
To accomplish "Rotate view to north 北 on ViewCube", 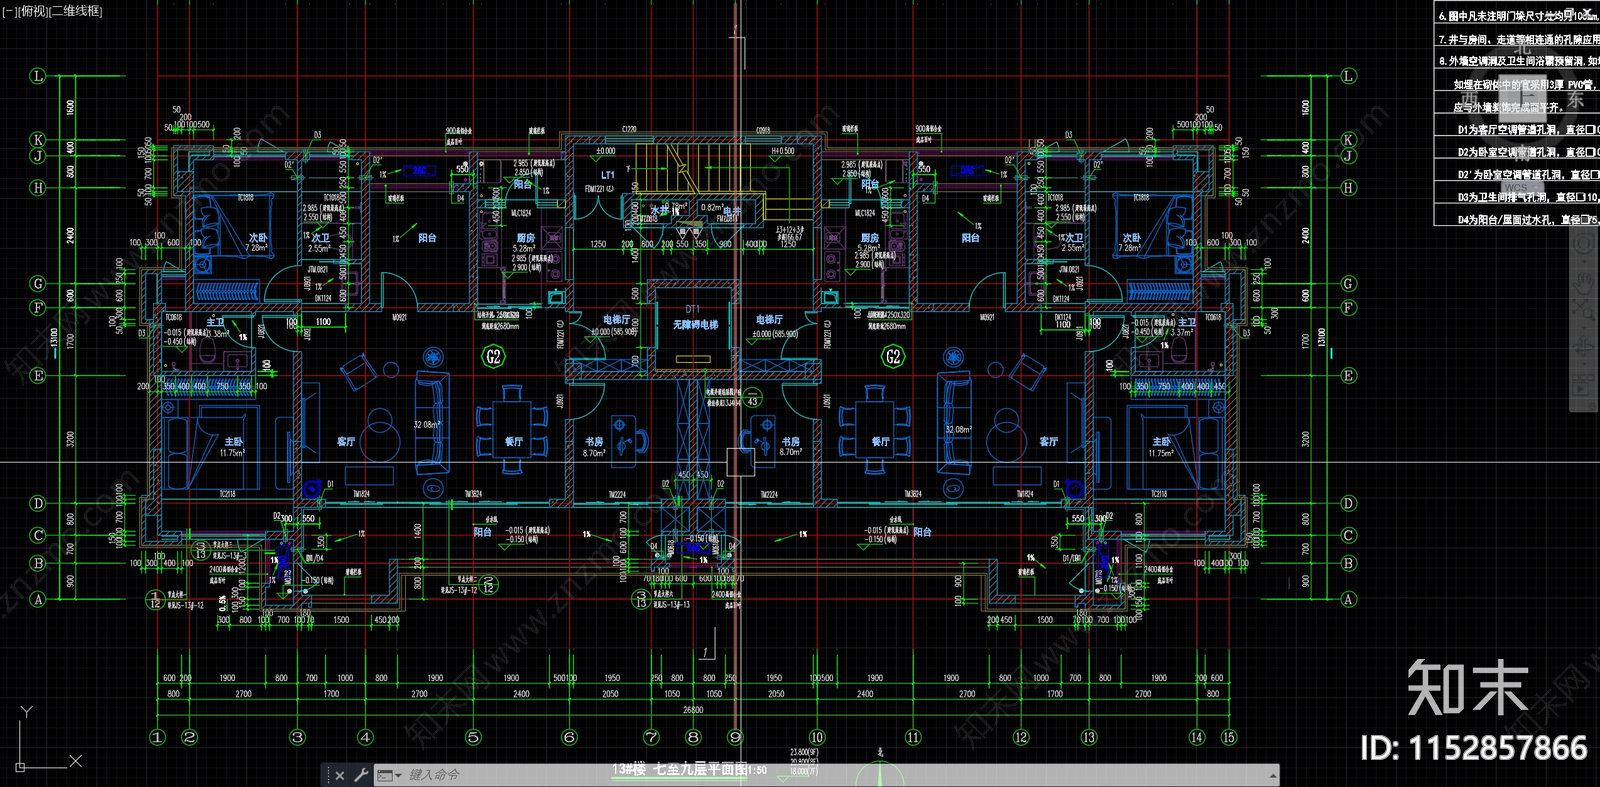I will (x=1522, y=49).
